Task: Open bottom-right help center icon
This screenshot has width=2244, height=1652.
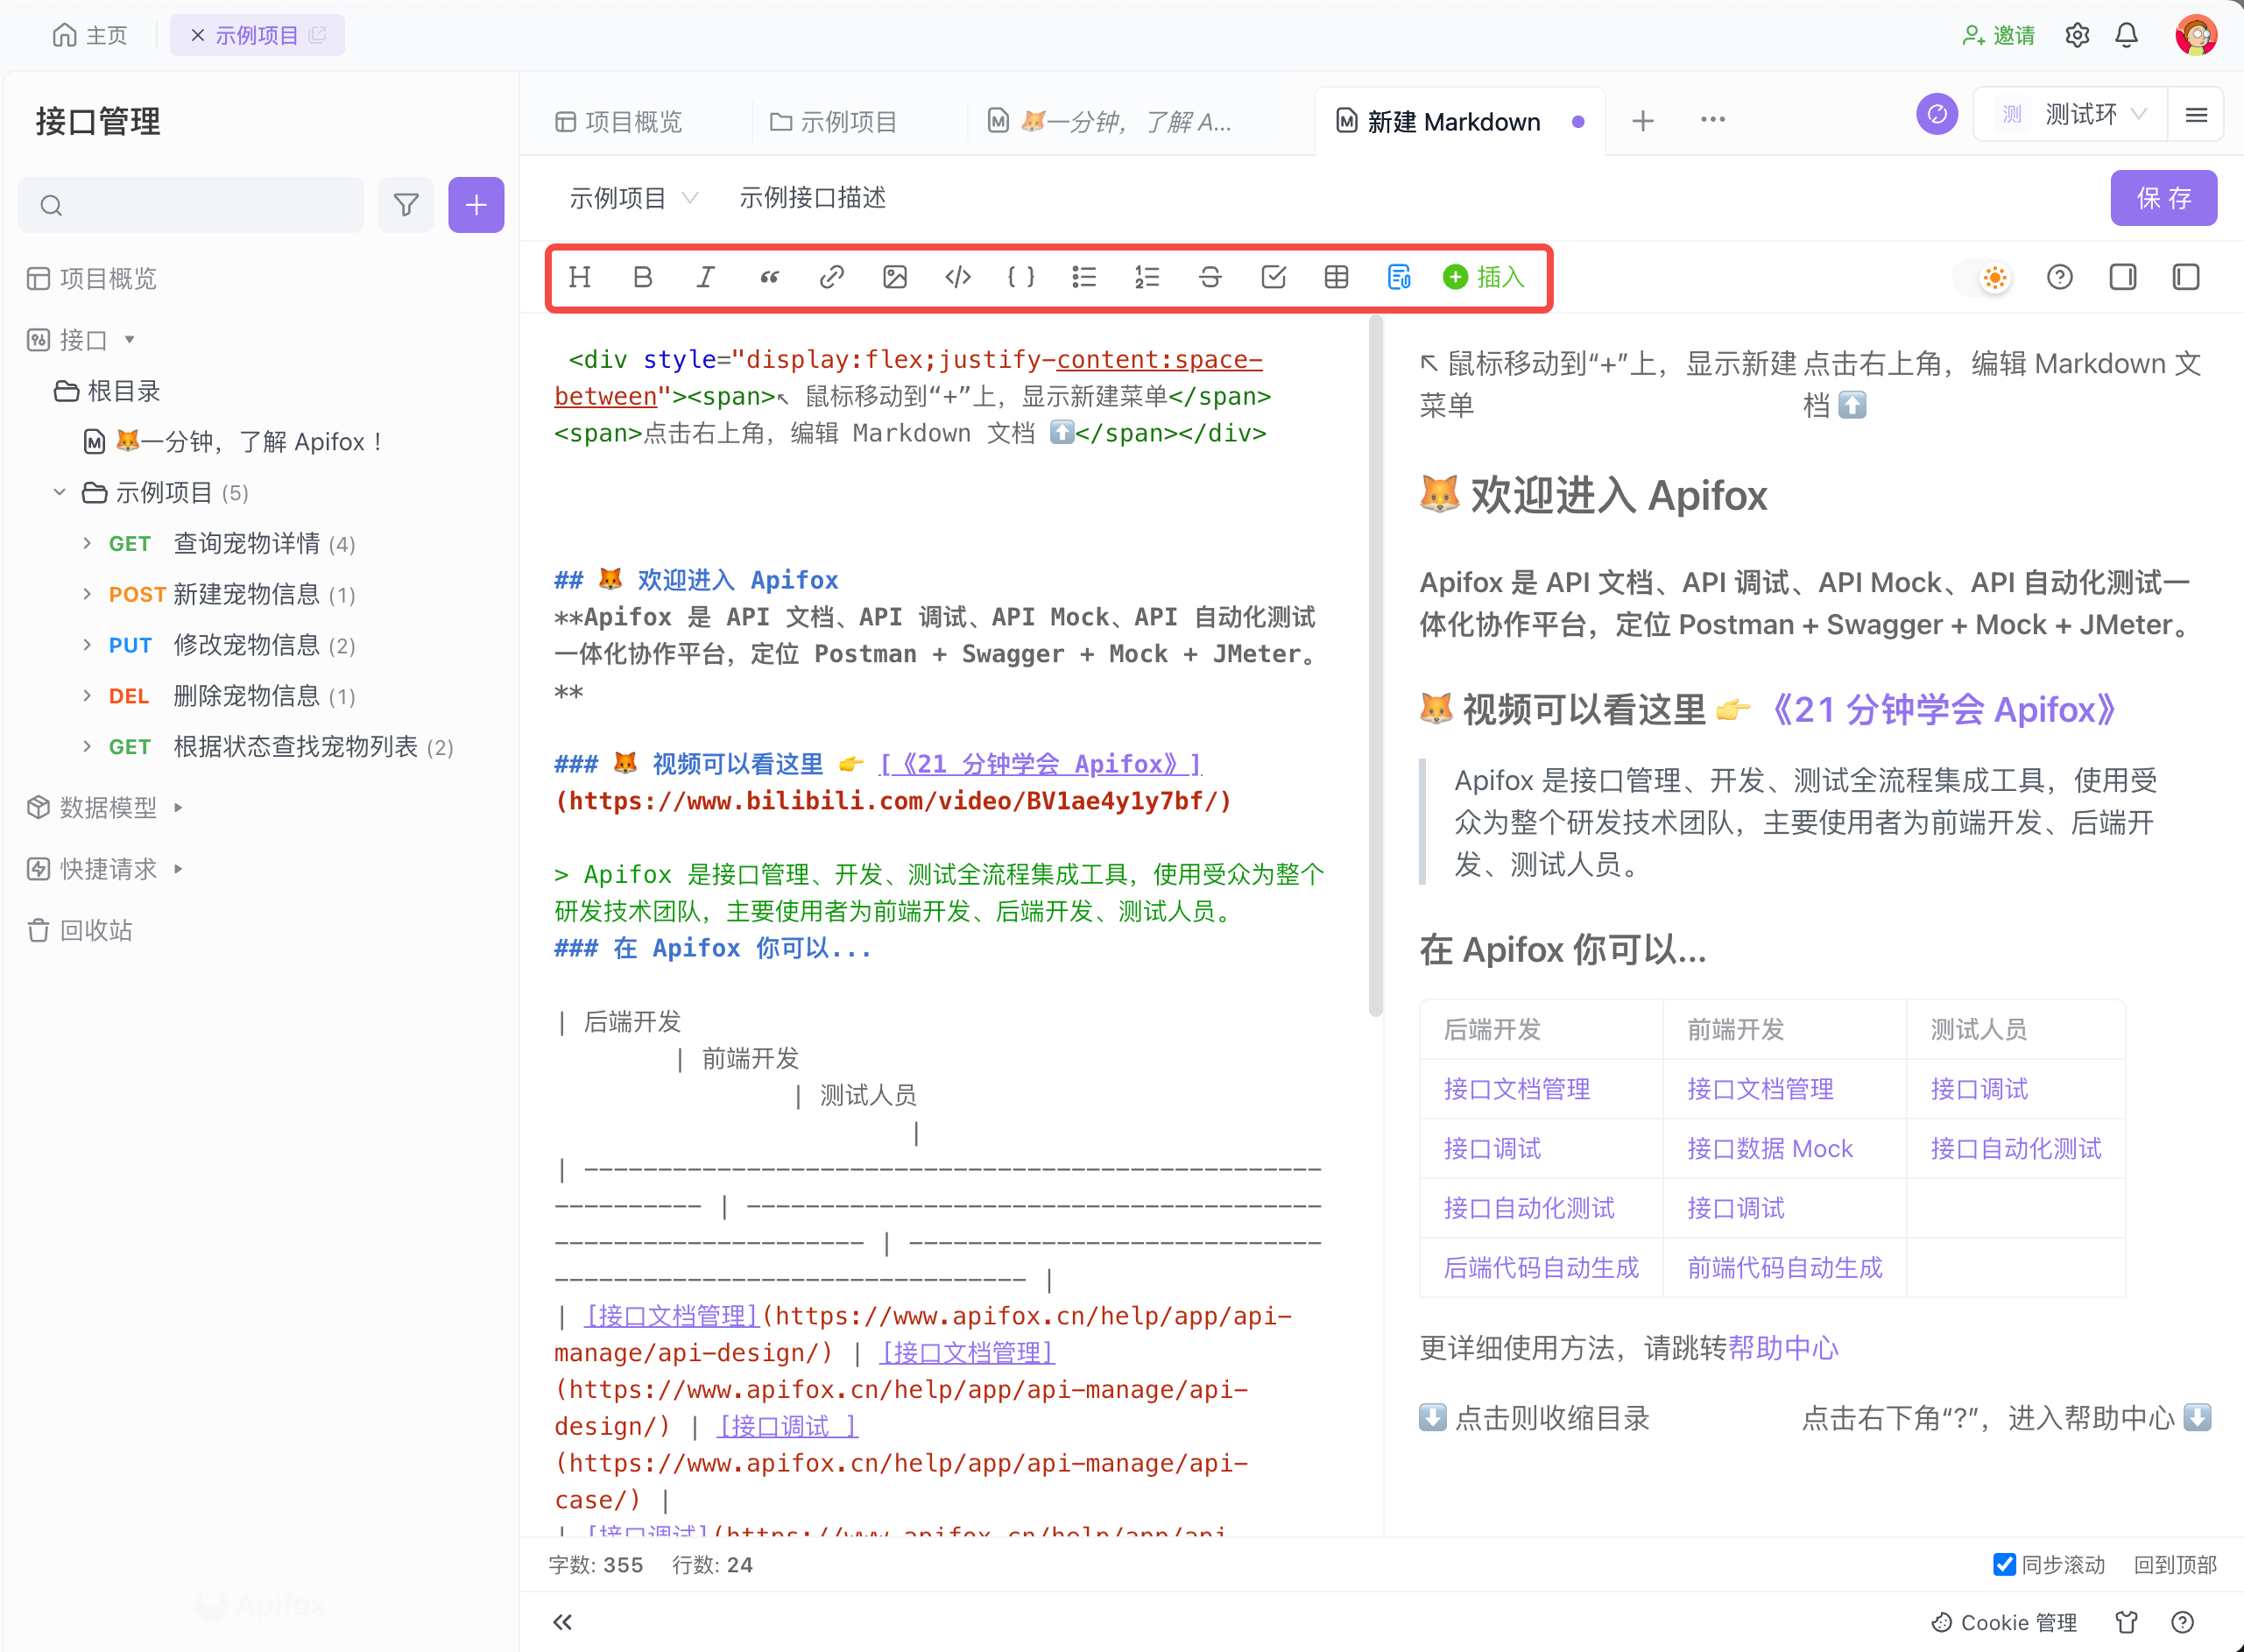Action: pos(2183,1622)
